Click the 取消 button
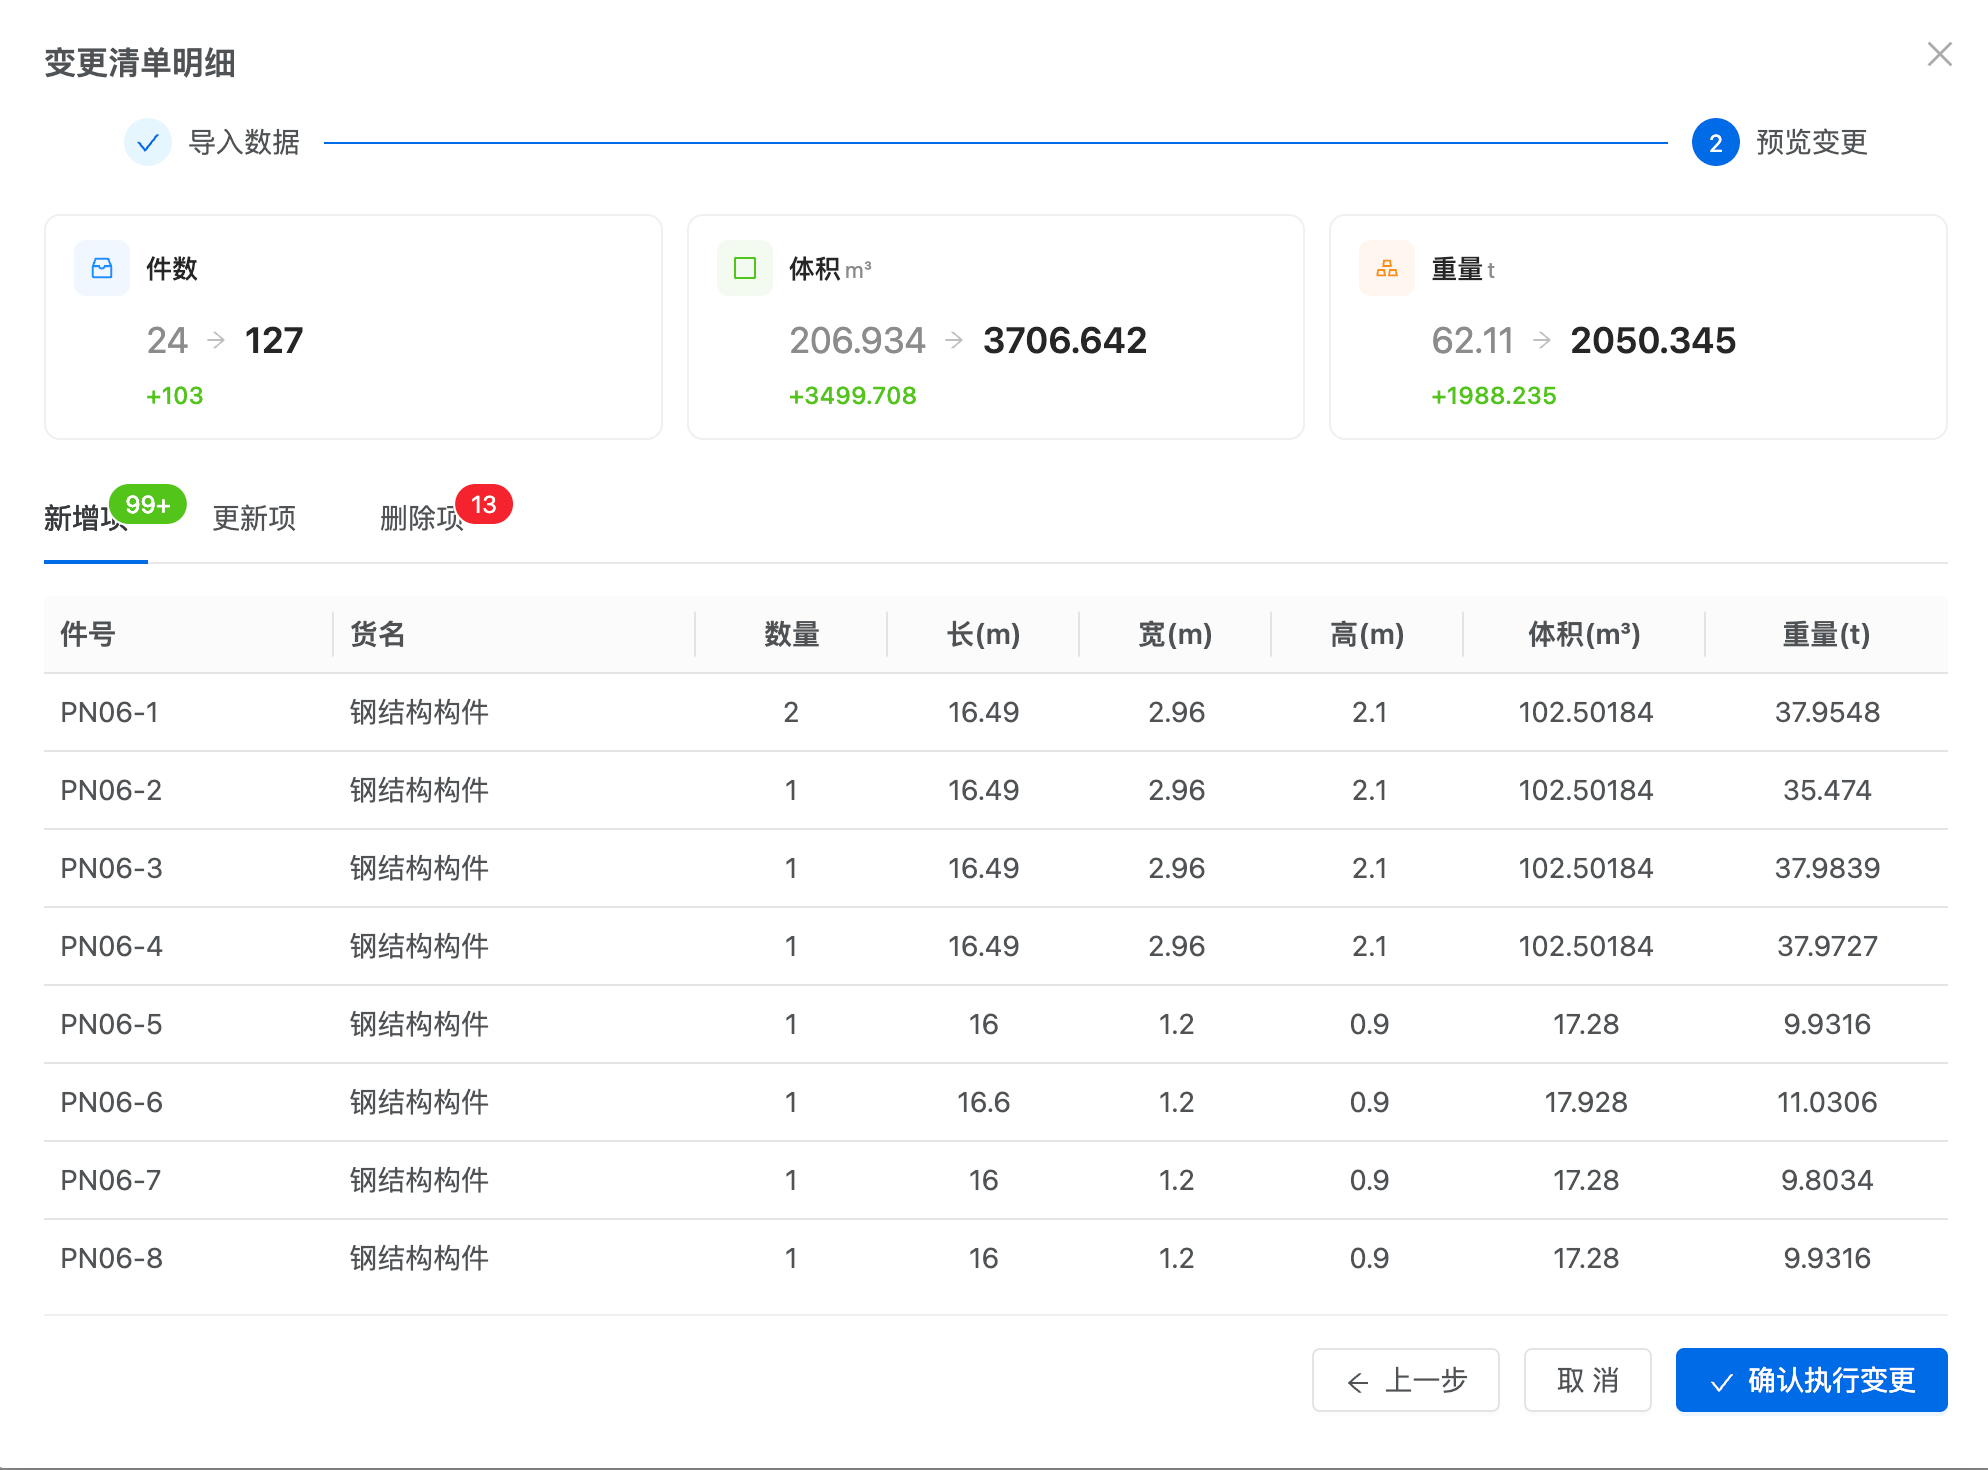The width and height of the screenshot is (1988, 1470). click(1587, 1380)
